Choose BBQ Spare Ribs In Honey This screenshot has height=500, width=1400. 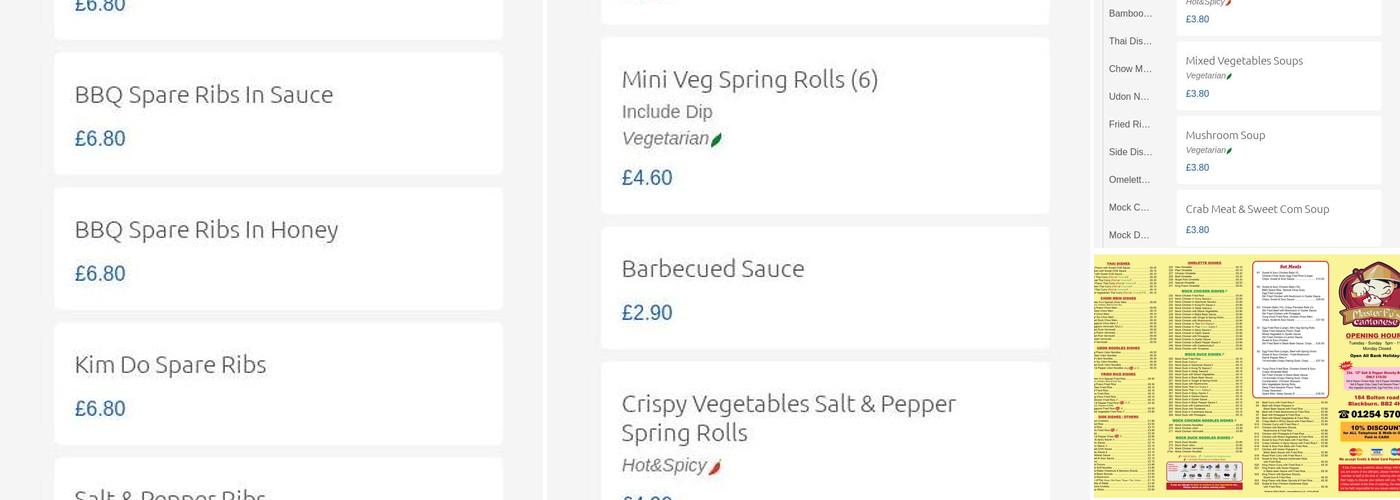(x=278, y=249)
